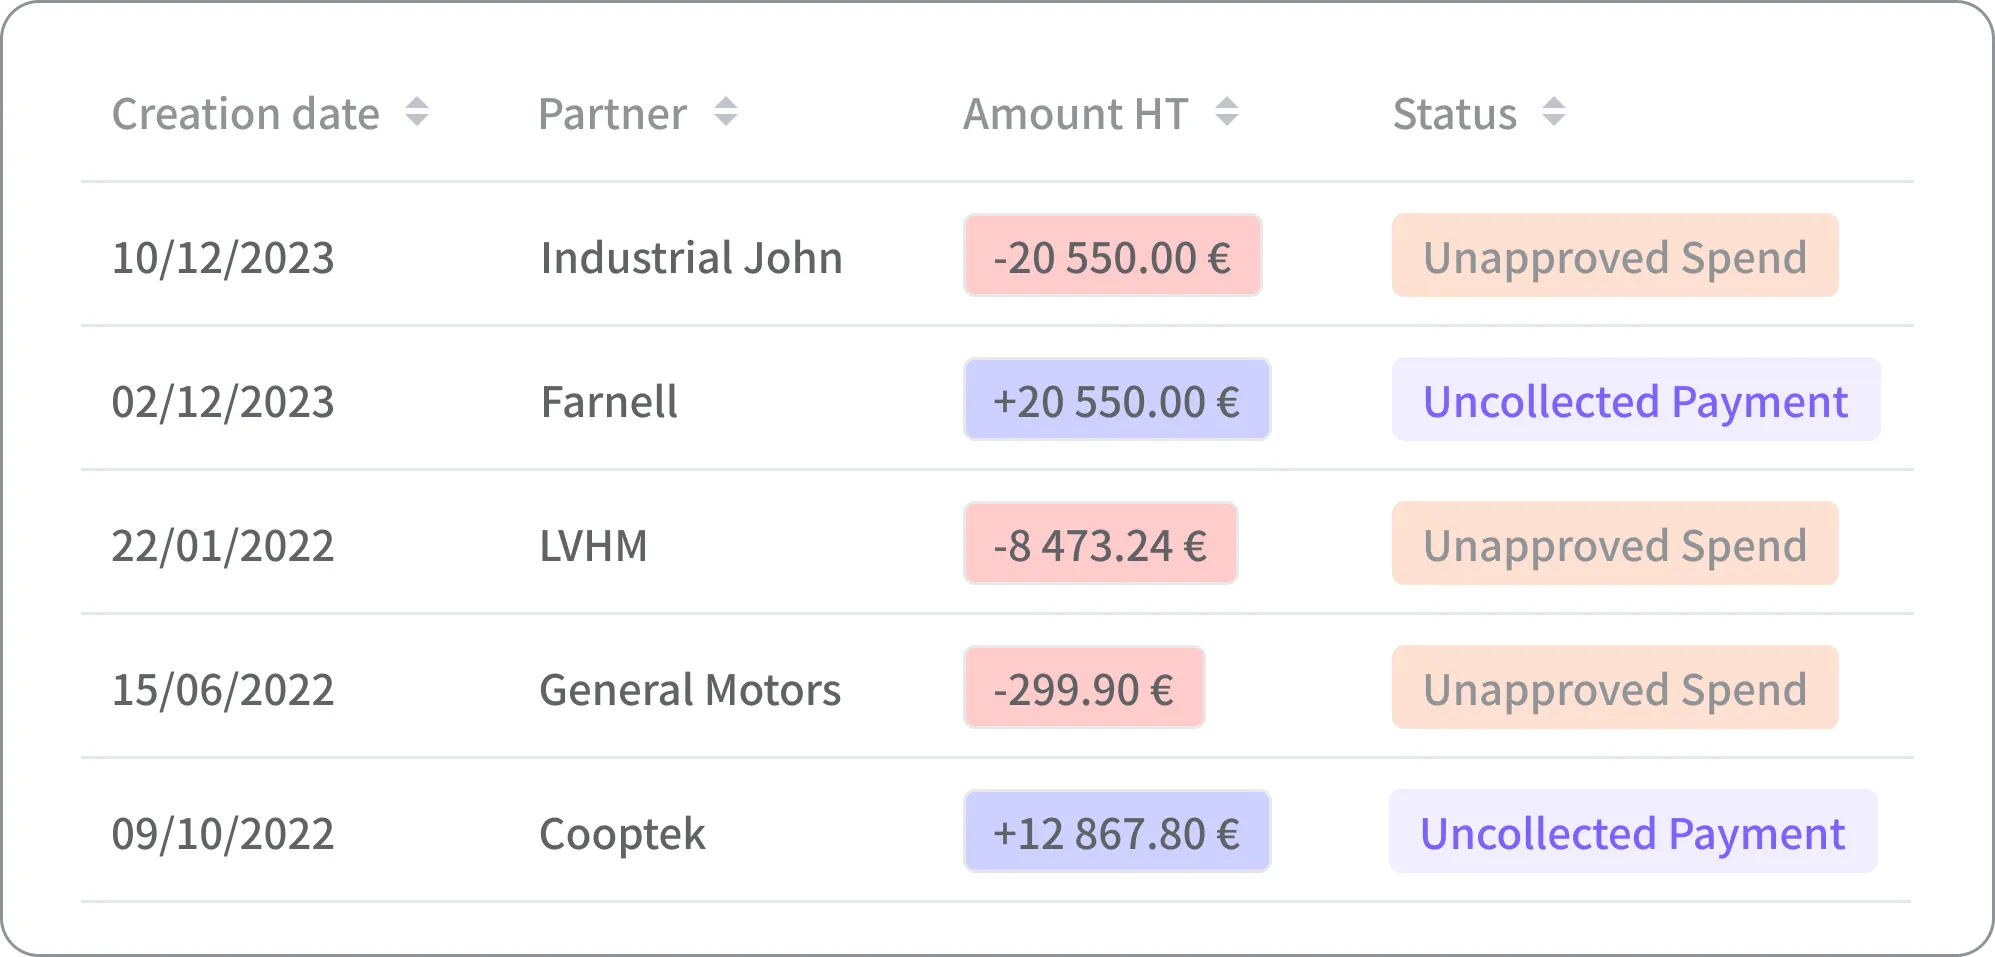The height and width of the screenshot is (957, 1995).
Task: Toggle sorting on the Creation date column
Action: point(416,114)
